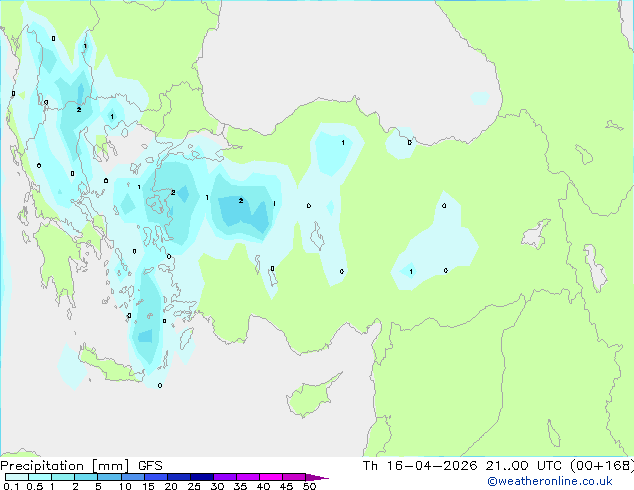Image resolution: width=634 pixels, height=490 pixels.
Task: Pick the 10–15 mm blue legend swatch
Action: click(132, 477)
